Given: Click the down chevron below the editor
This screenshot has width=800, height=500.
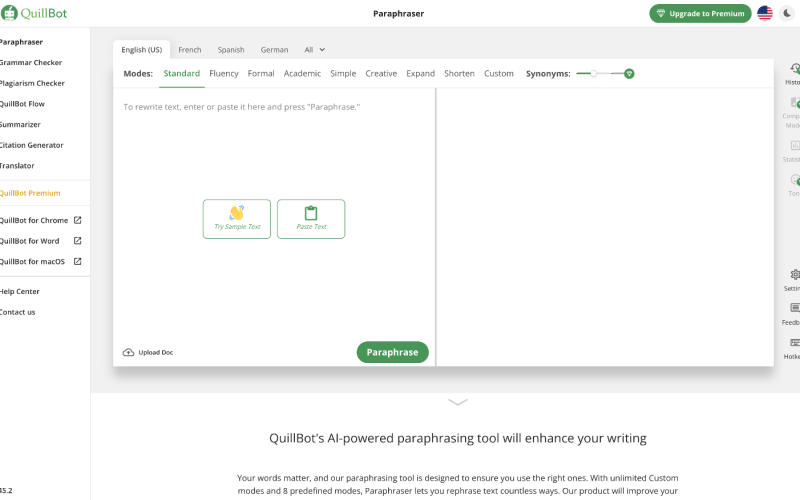Looking at the screenshot, I should (x=458, y=403).
